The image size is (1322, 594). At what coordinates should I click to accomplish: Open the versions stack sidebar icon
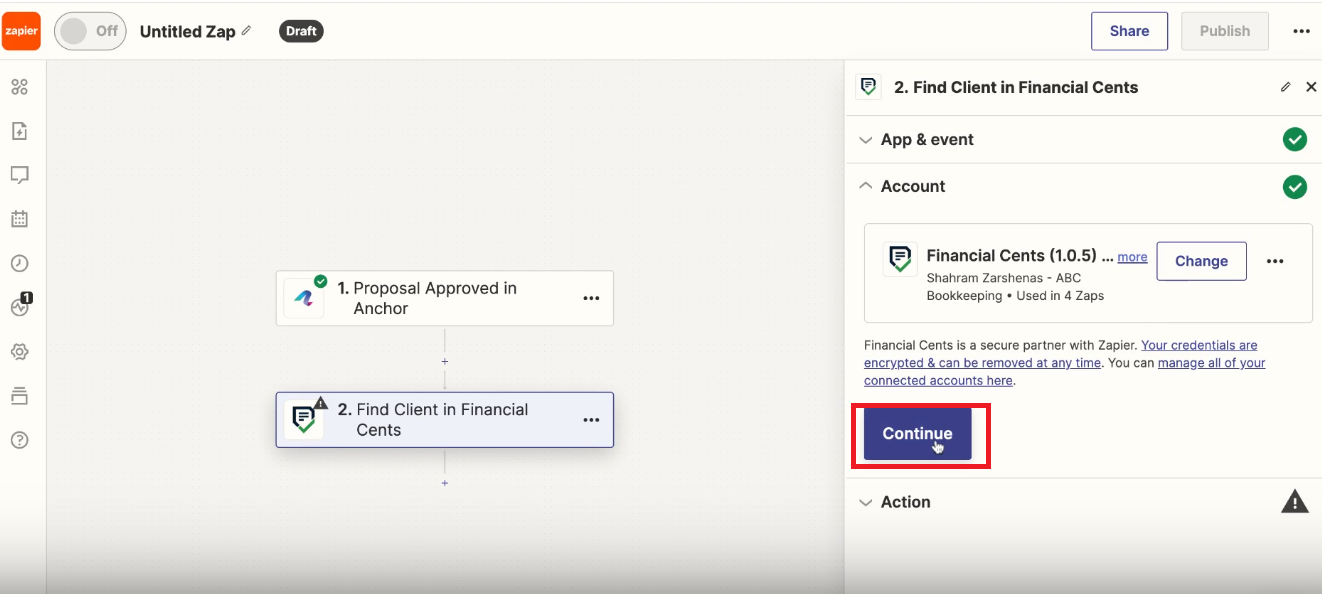19,396
